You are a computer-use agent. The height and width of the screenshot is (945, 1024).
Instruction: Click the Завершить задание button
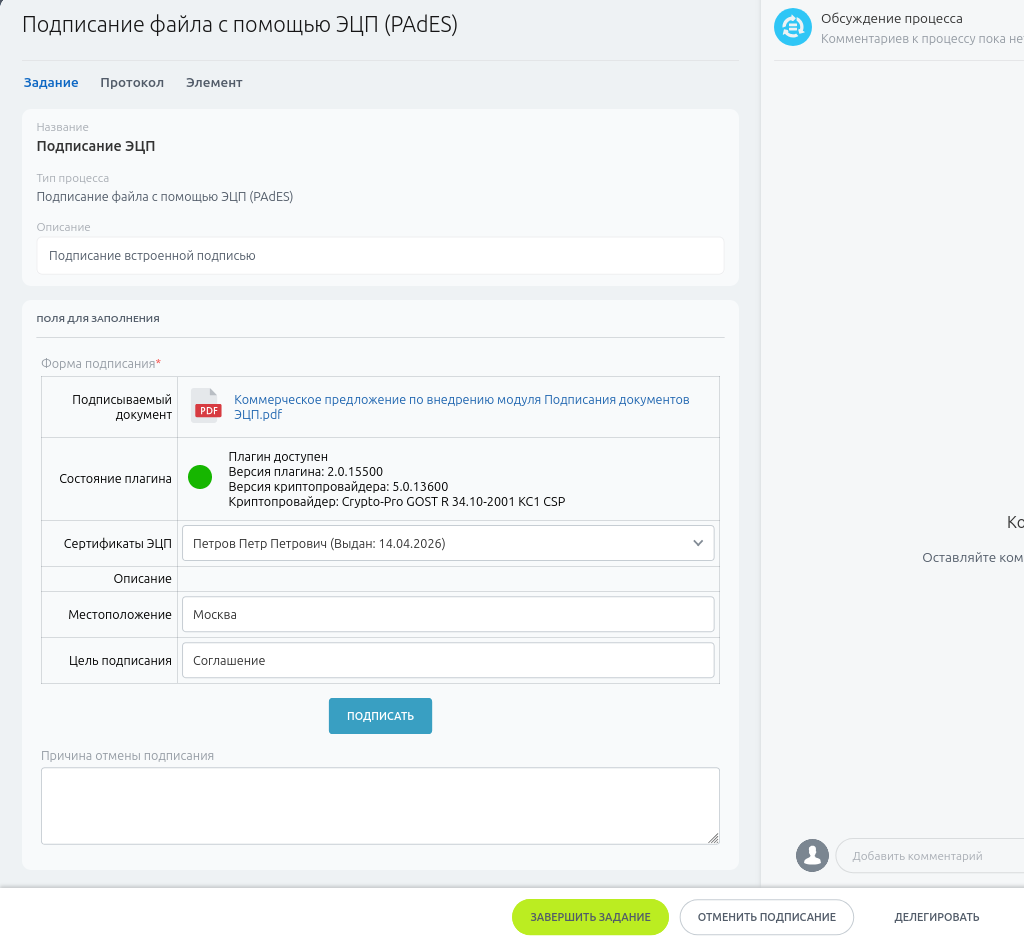click(x=590, y=917)
